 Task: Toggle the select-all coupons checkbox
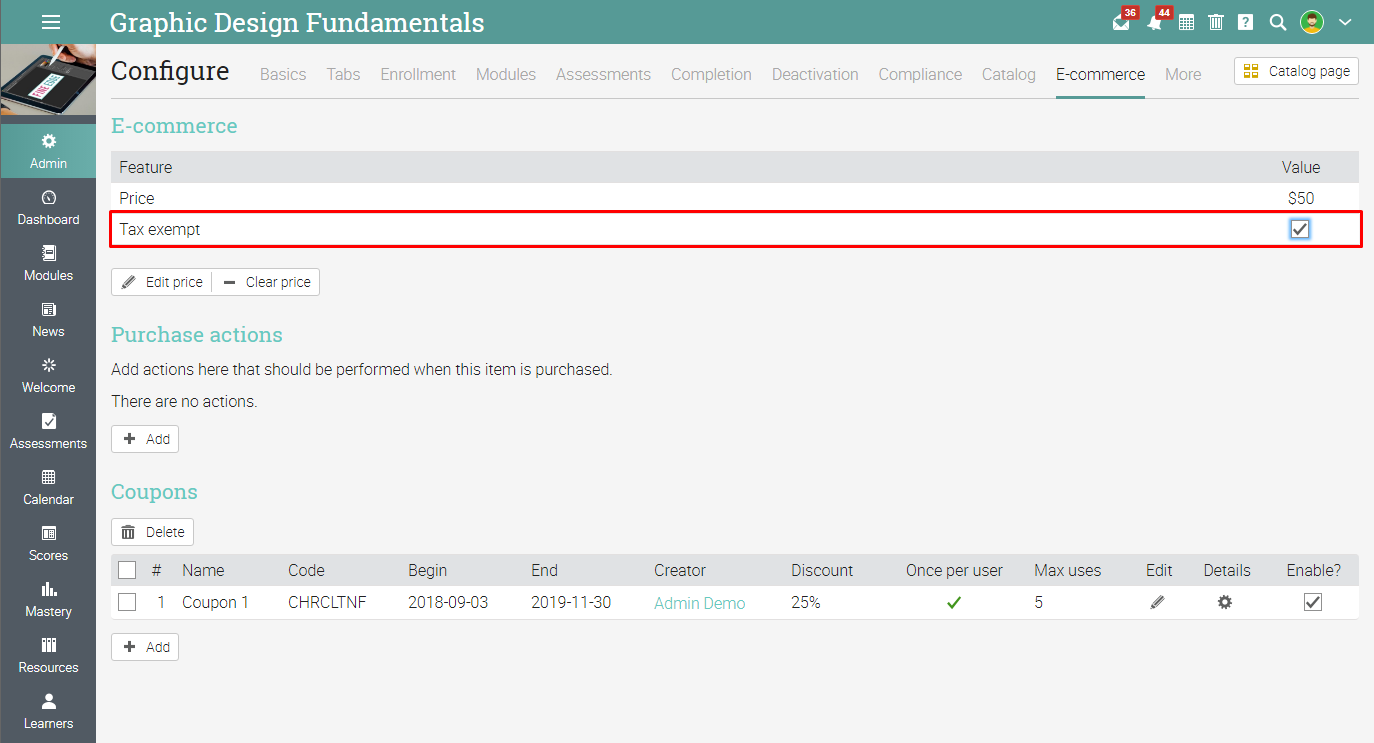tap(127, 570)
